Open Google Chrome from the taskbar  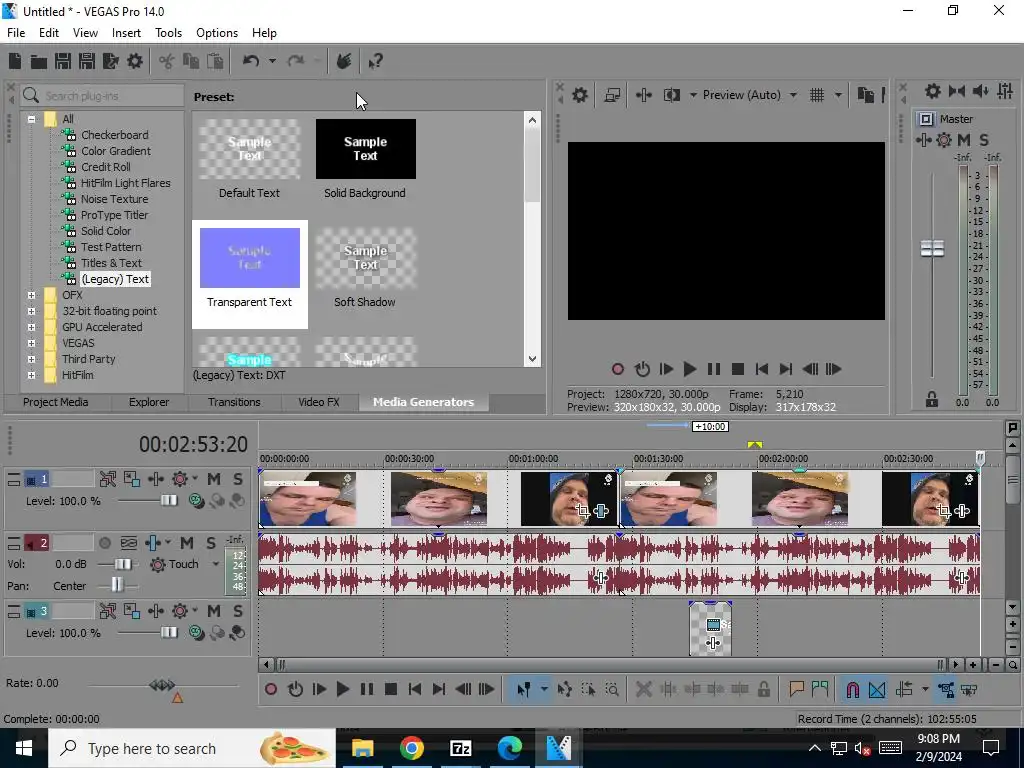pos(411,748)
